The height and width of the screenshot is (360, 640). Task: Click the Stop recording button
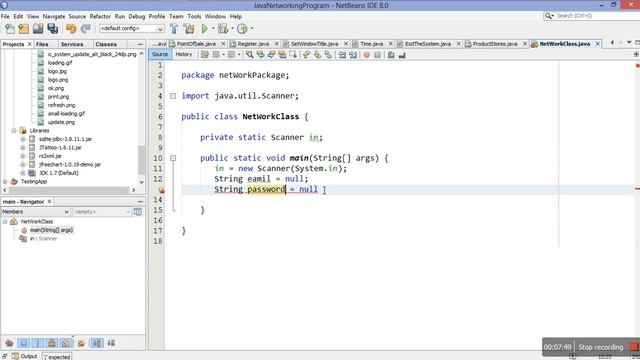600,347
